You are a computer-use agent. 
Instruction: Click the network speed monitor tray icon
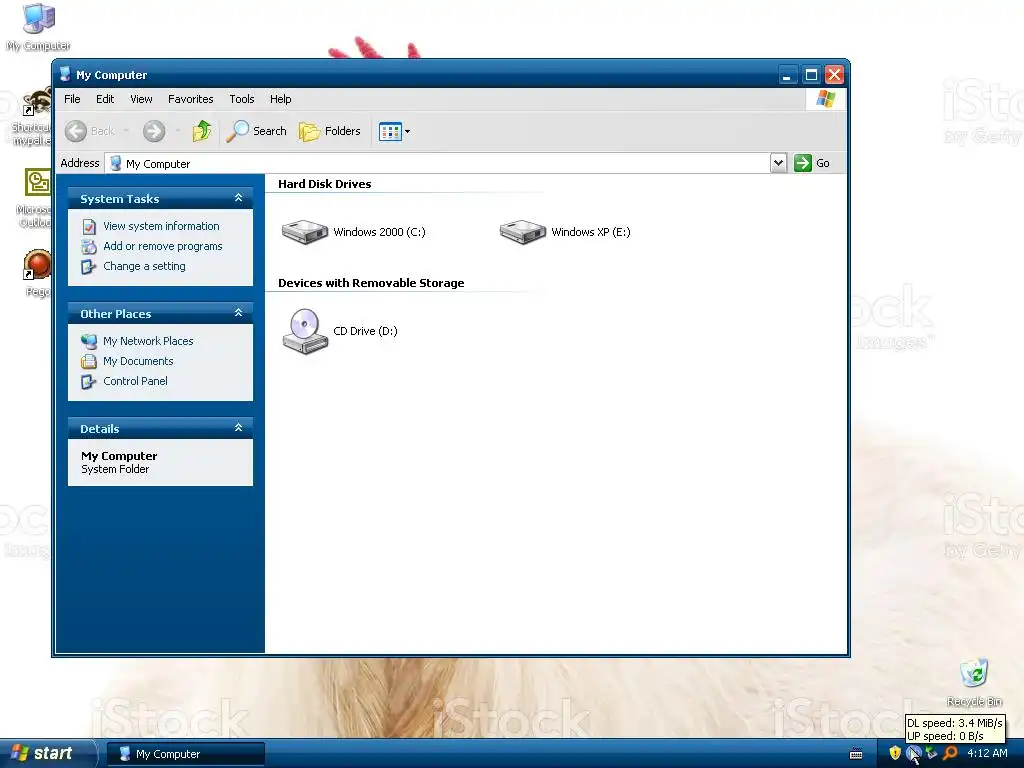pyautogui.click(x=914, y=753)
